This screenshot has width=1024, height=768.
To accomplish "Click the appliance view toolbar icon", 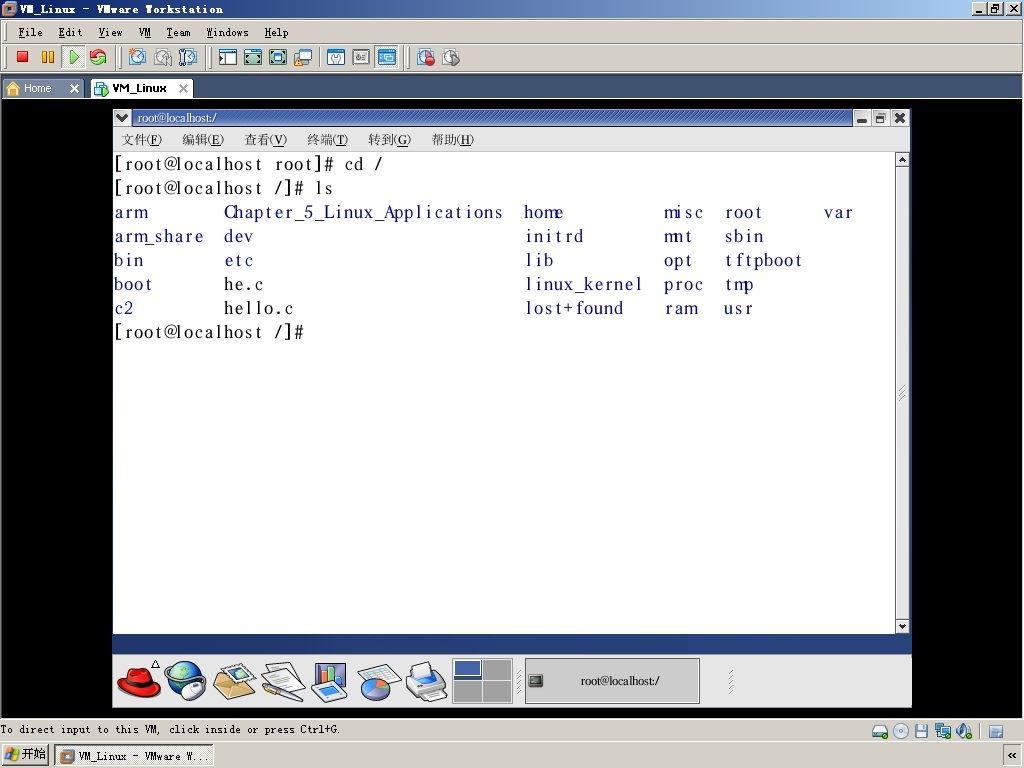I will 361,57.
